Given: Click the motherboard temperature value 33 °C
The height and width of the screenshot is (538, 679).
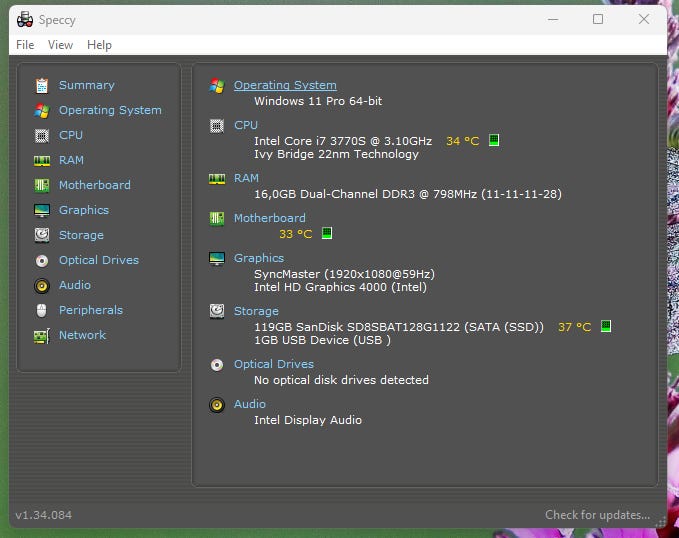Looking at the screenshot, I should point(295,234).
